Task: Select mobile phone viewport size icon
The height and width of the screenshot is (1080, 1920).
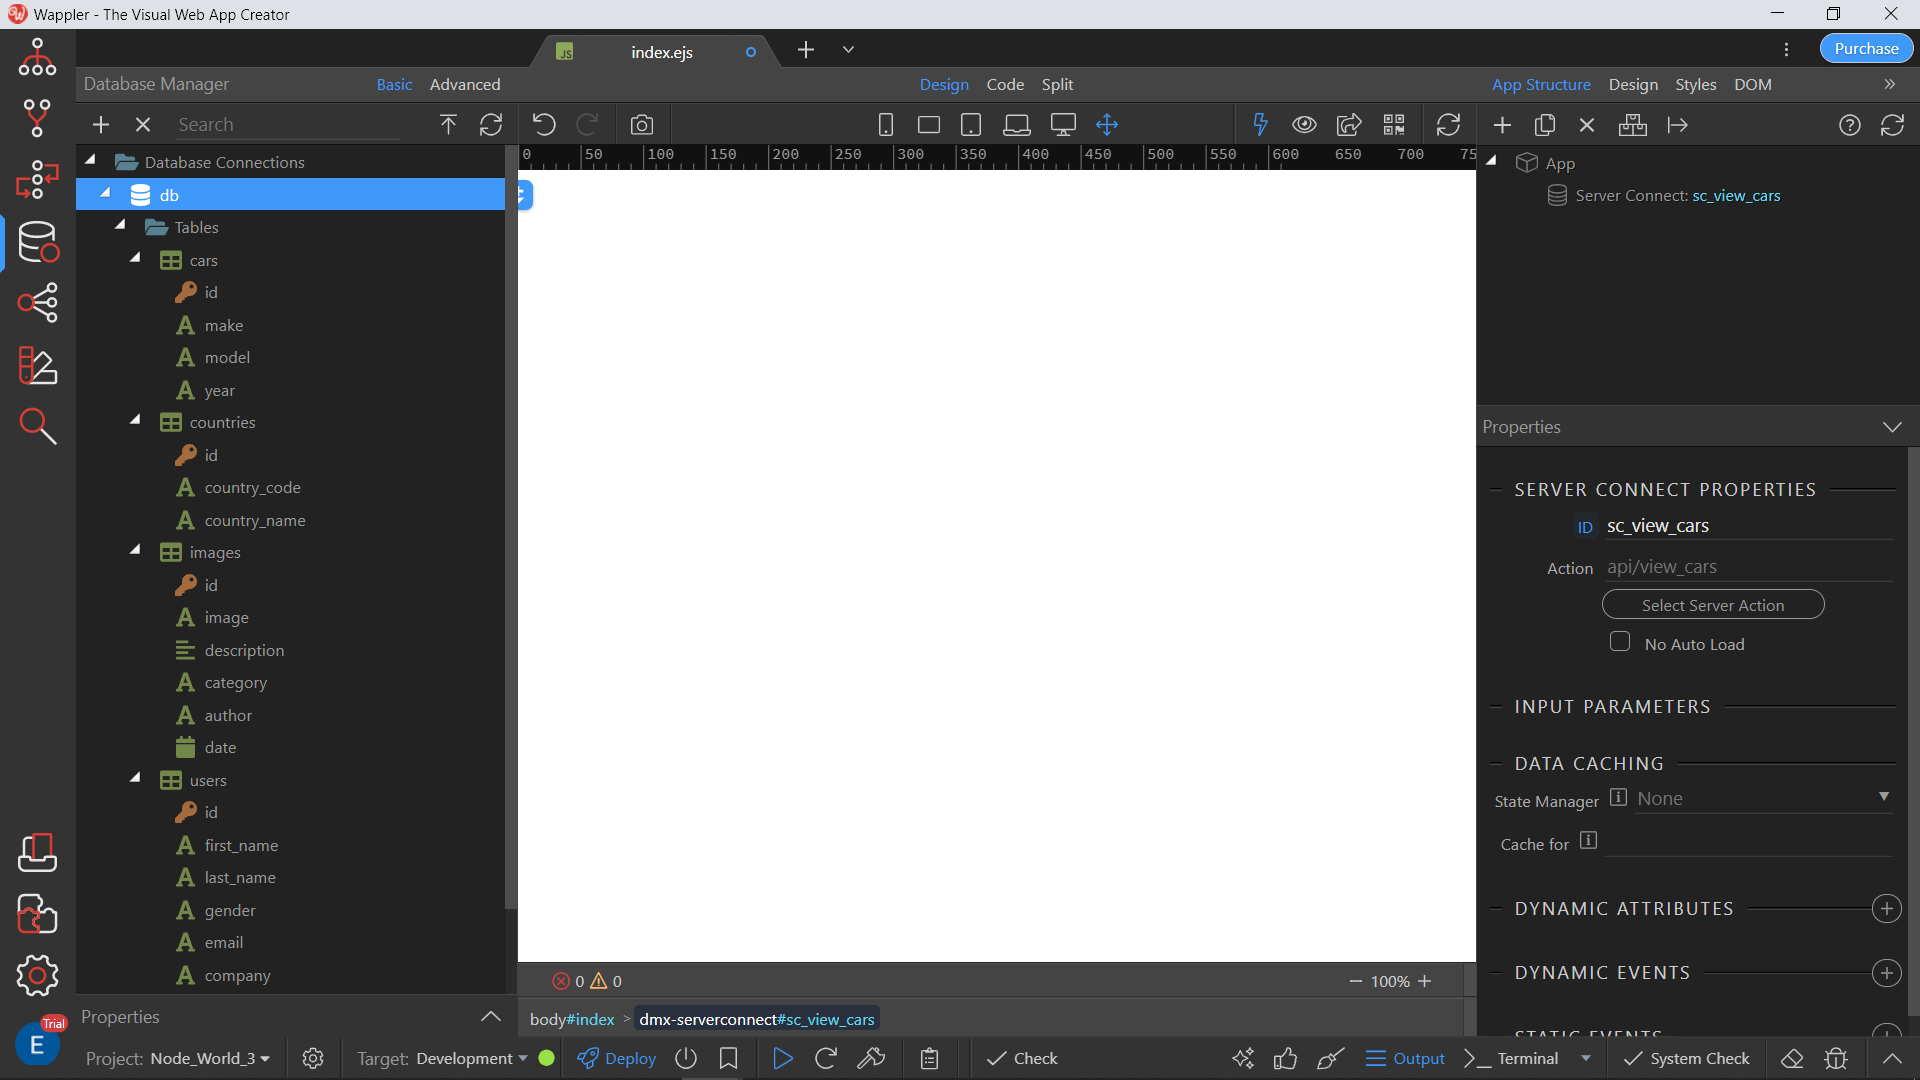Action: click(885, 125)
